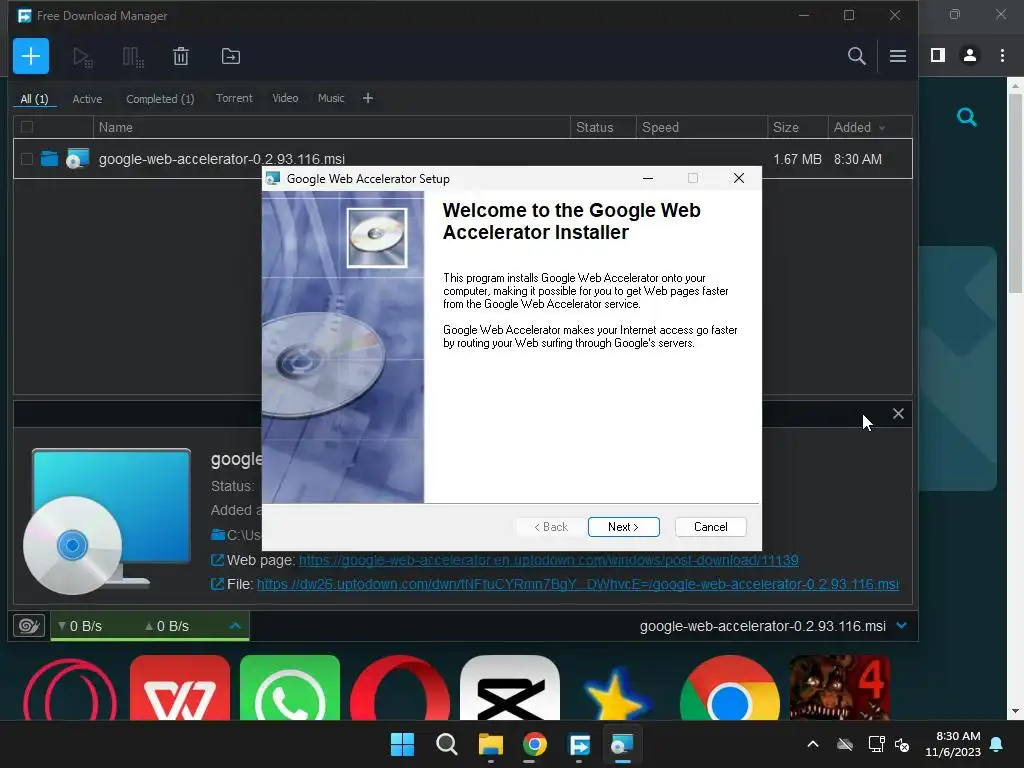Open the browser three-dot menu
The height and width of the screenshot is (768, 1024).
click(x=1002, y=56)
